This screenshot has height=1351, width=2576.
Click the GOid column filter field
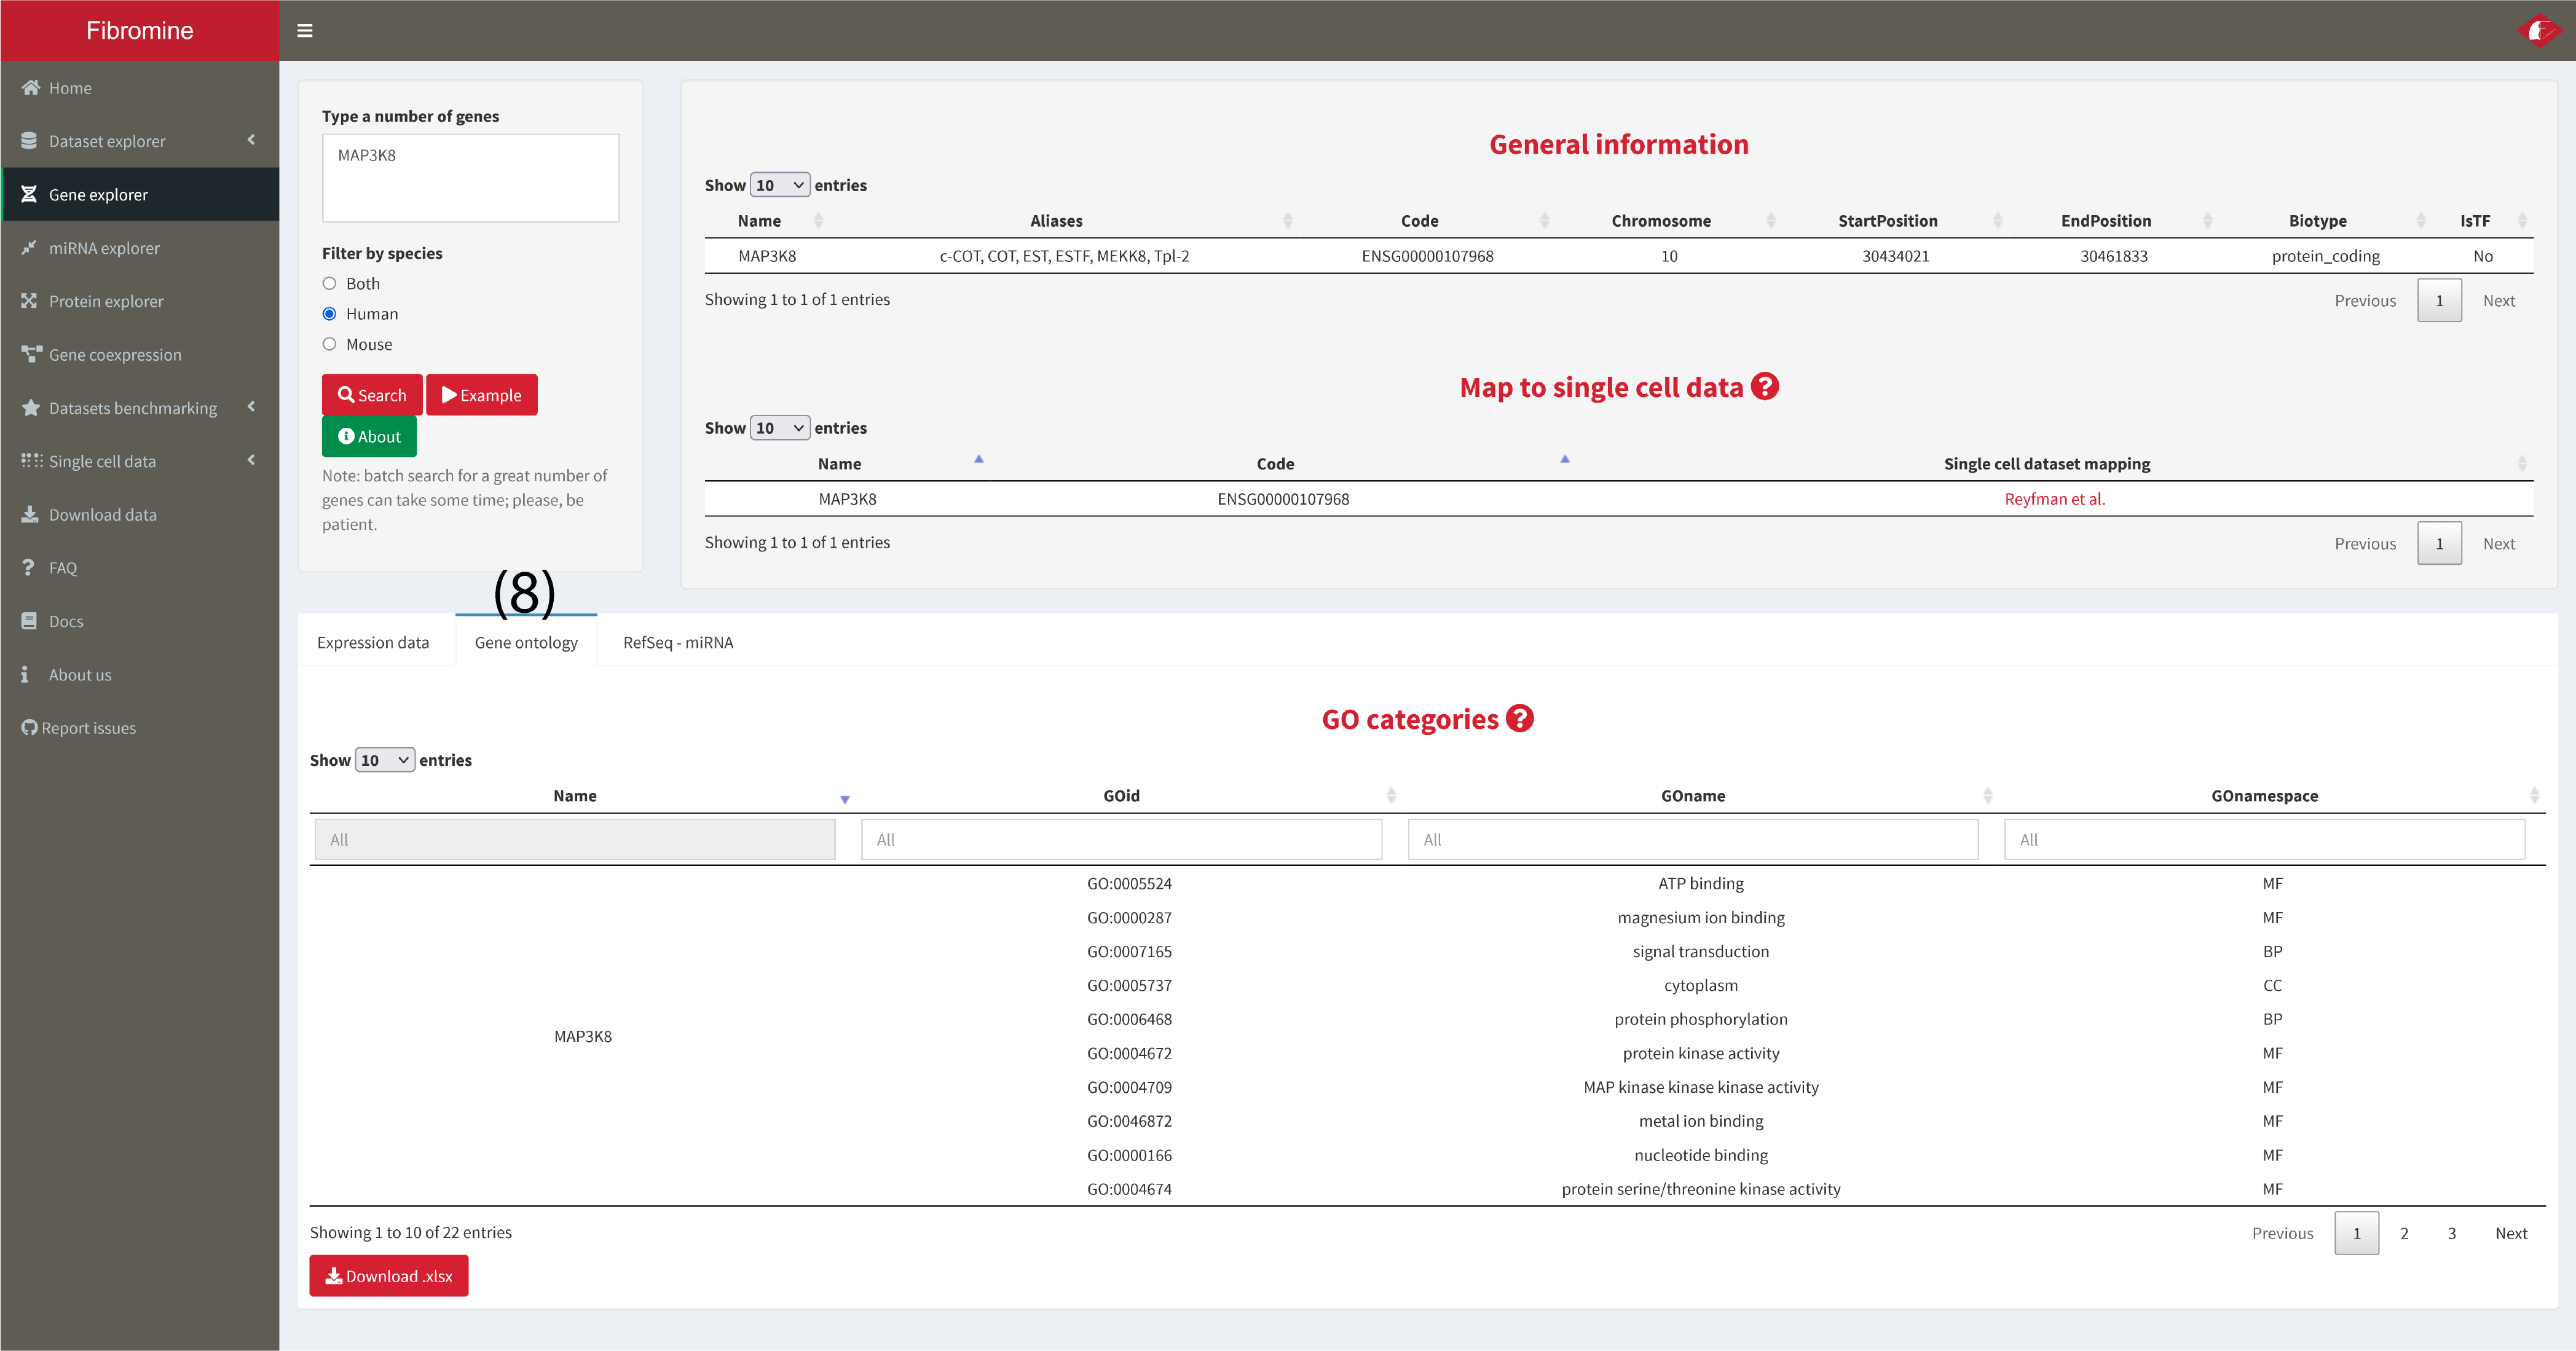click(x=1122, y=839)
